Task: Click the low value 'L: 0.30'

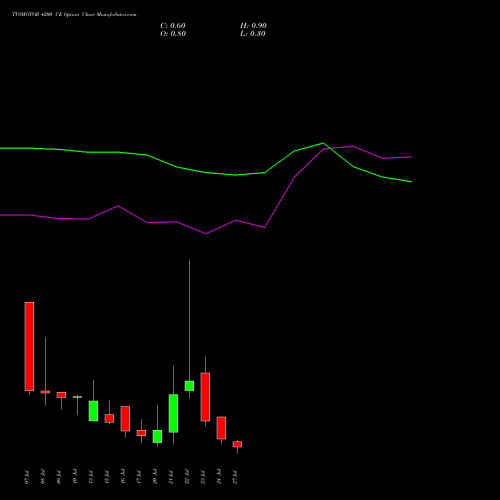Action: point(253,34)
